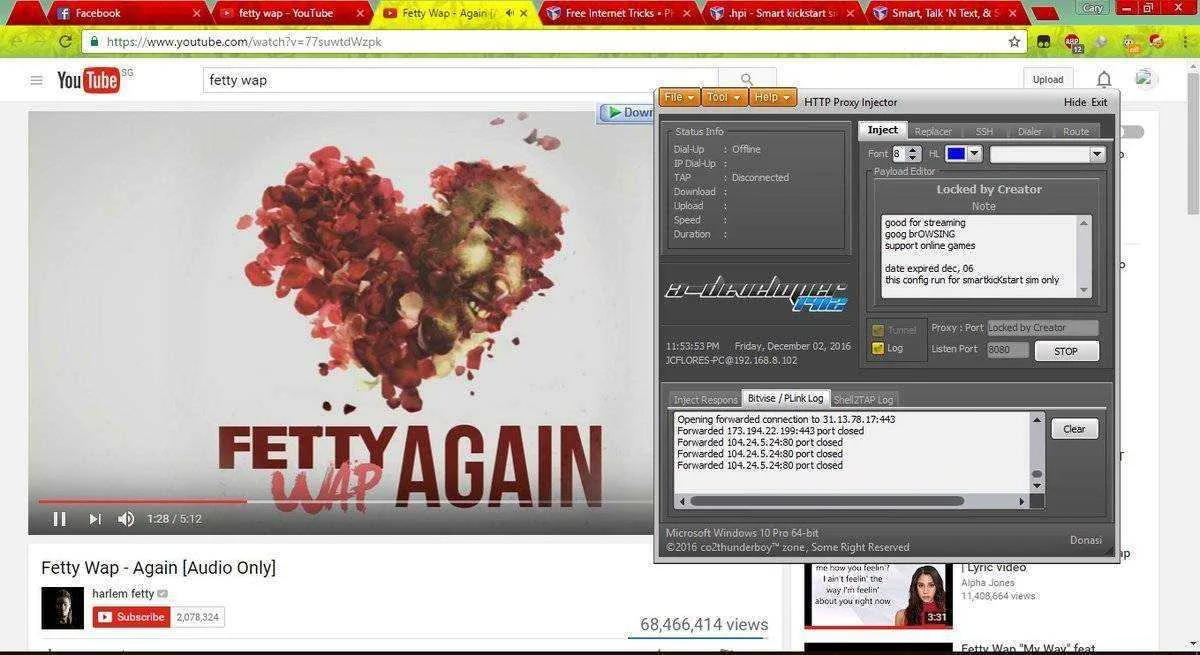Click the YouTube Upload button
The image size is (1200, 655).
(1048, 80)
